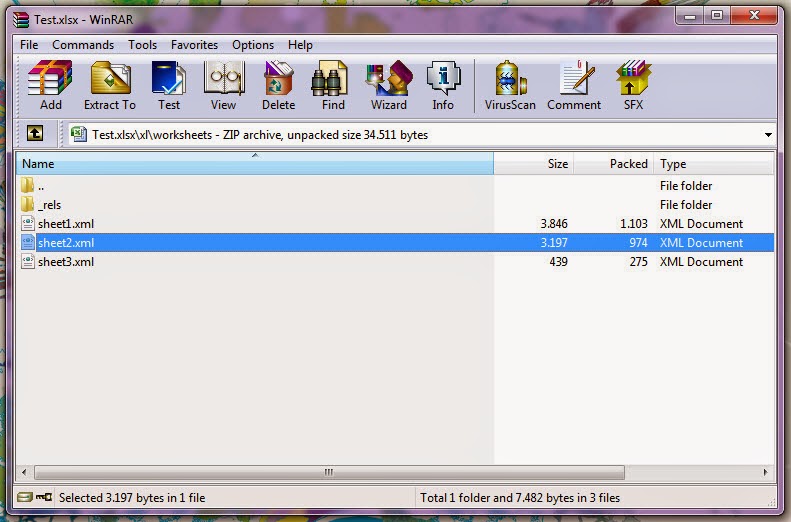
Task: Open the Comment tool
Action: click(x=574, y=85)
